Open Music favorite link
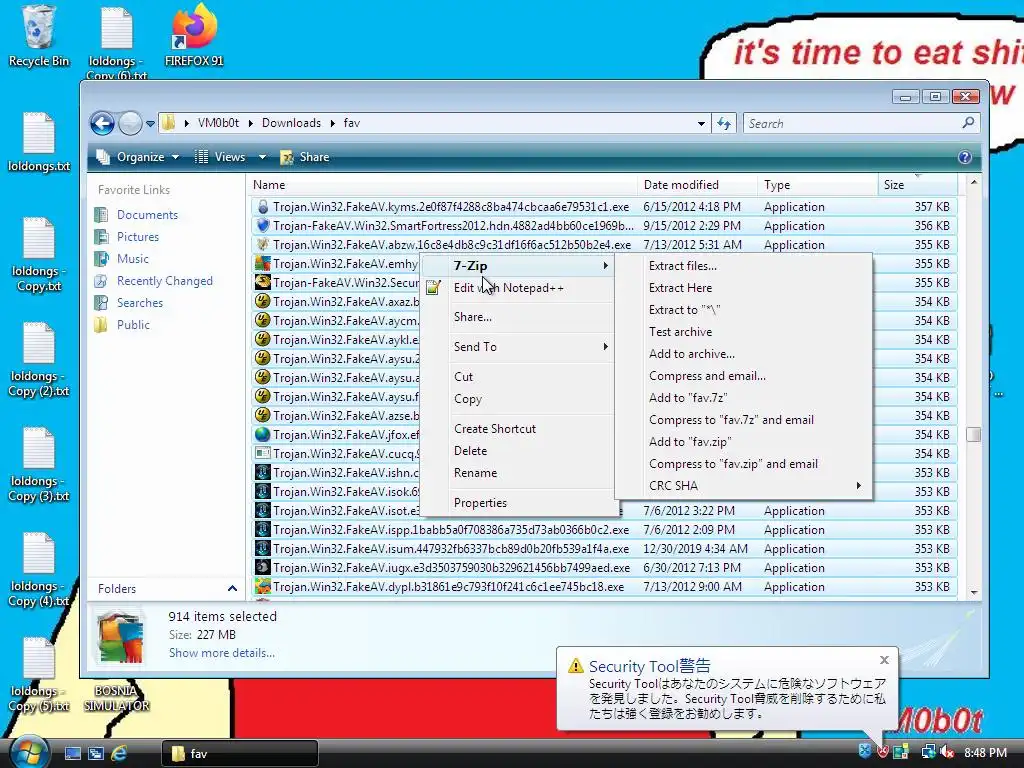 point(133,259)
